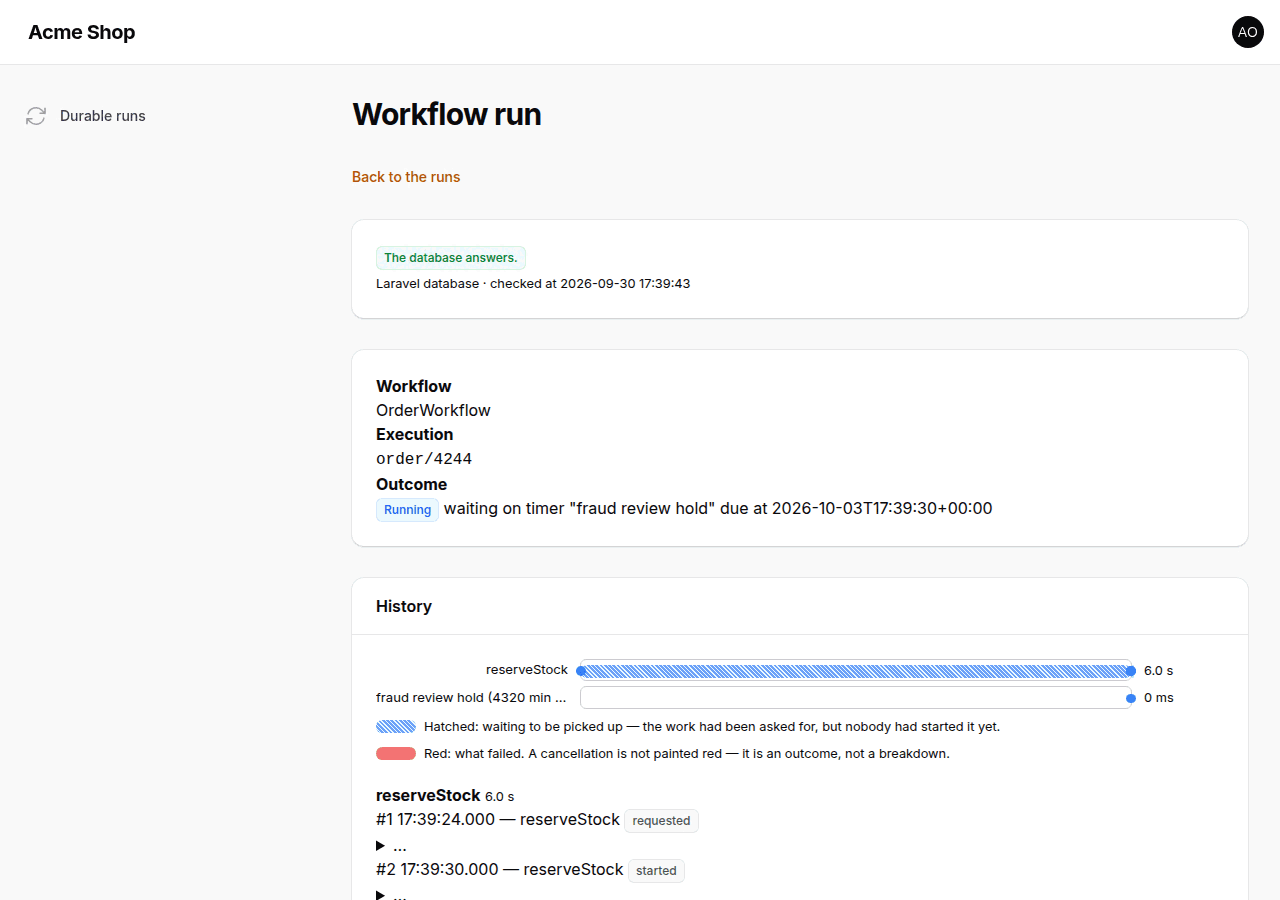Expand details under event #1 reserveStock requested
The width and height of the screenshot is (1280, 900).
coord(392,846)
